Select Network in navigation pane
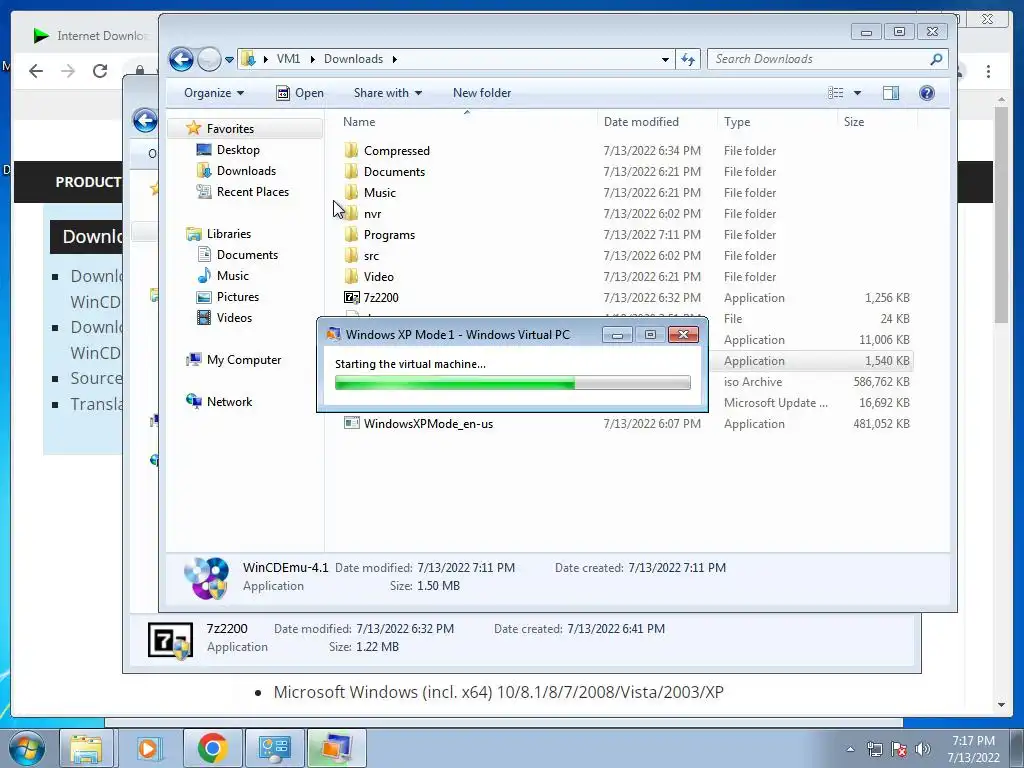 229,402
